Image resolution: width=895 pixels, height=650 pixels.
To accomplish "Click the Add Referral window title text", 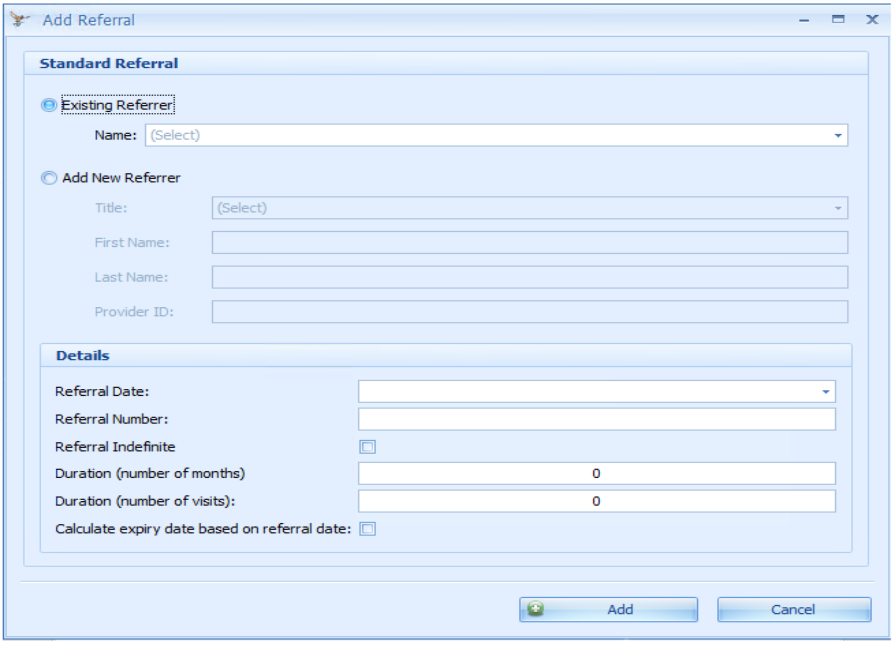I will tap(89, 21).
